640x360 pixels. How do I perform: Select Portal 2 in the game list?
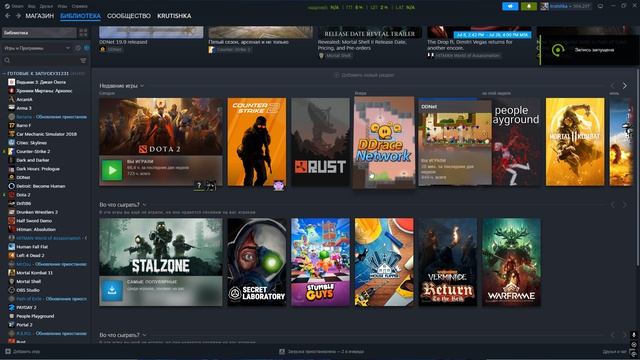[24, 324]
